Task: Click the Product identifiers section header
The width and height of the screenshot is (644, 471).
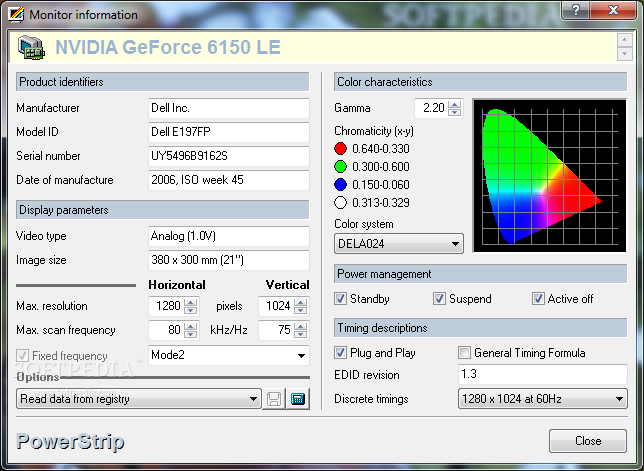Action: [x=163, y=82]
